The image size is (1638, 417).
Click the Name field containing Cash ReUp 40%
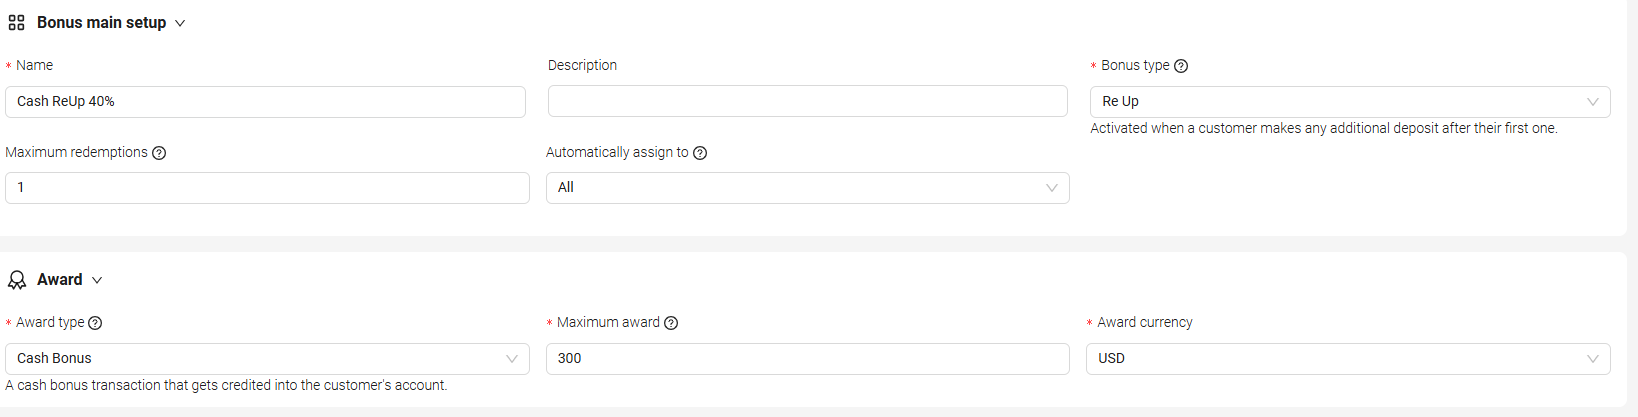(265, 102)
